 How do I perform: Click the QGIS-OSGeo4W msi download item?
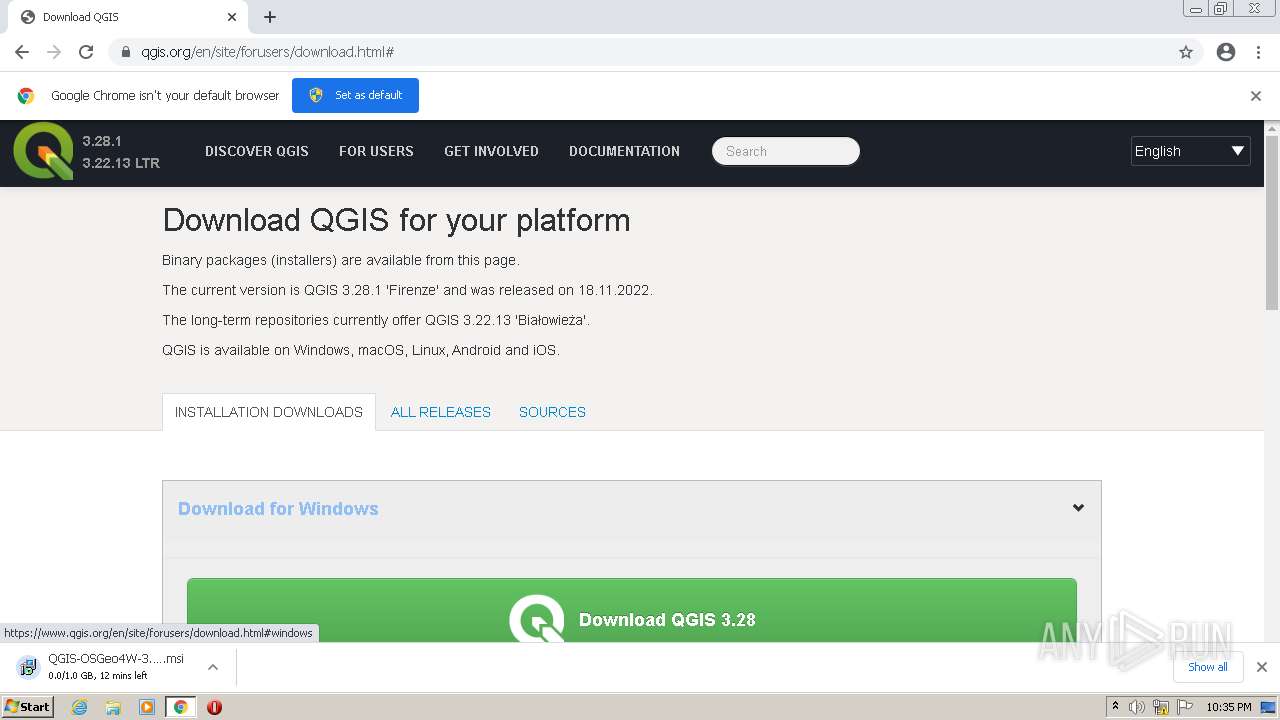point(118,667)
